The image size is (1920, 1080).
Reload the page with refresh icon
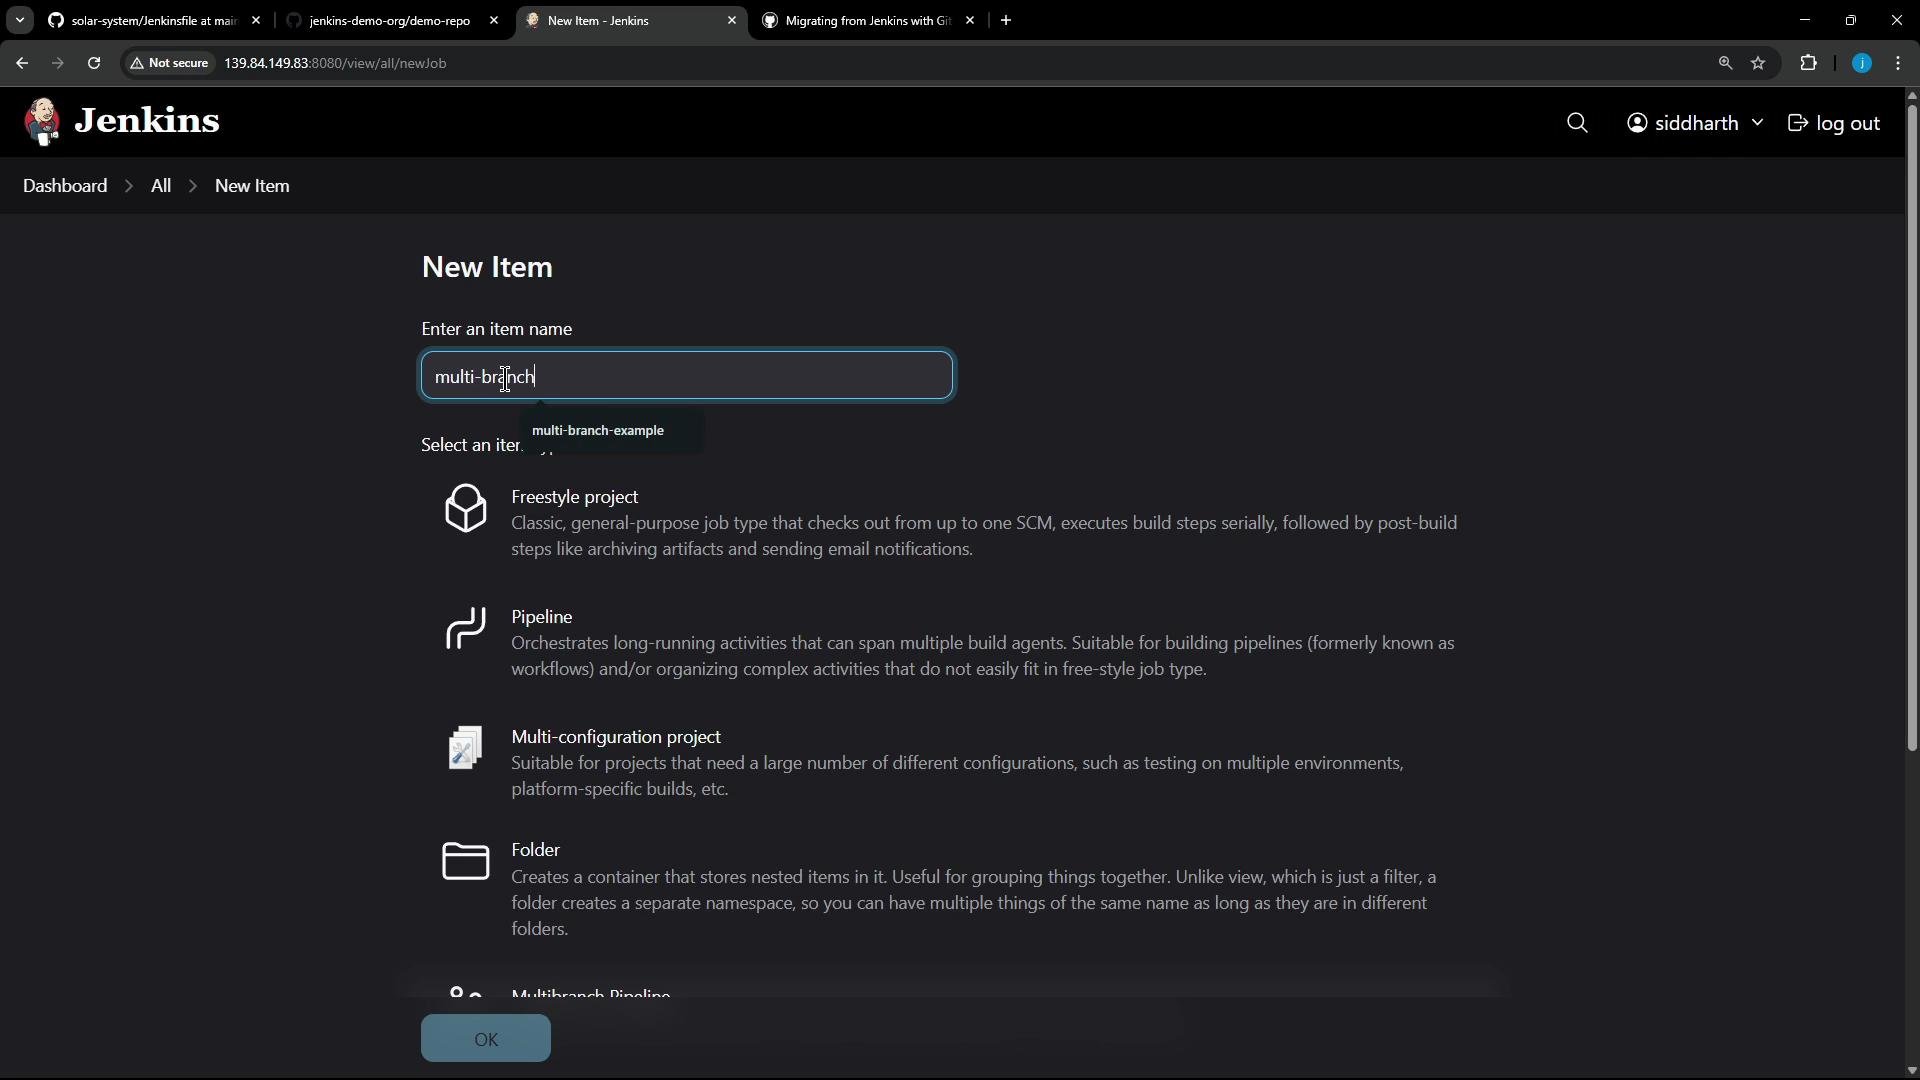[94, 63]
